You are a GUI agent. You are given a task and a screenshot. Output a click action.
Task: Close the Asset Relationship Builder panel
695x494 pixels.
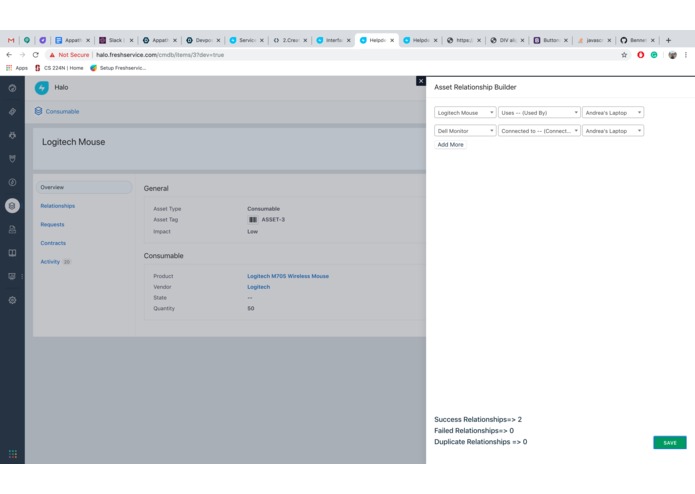pyautogui.click(x=421, y=81)
